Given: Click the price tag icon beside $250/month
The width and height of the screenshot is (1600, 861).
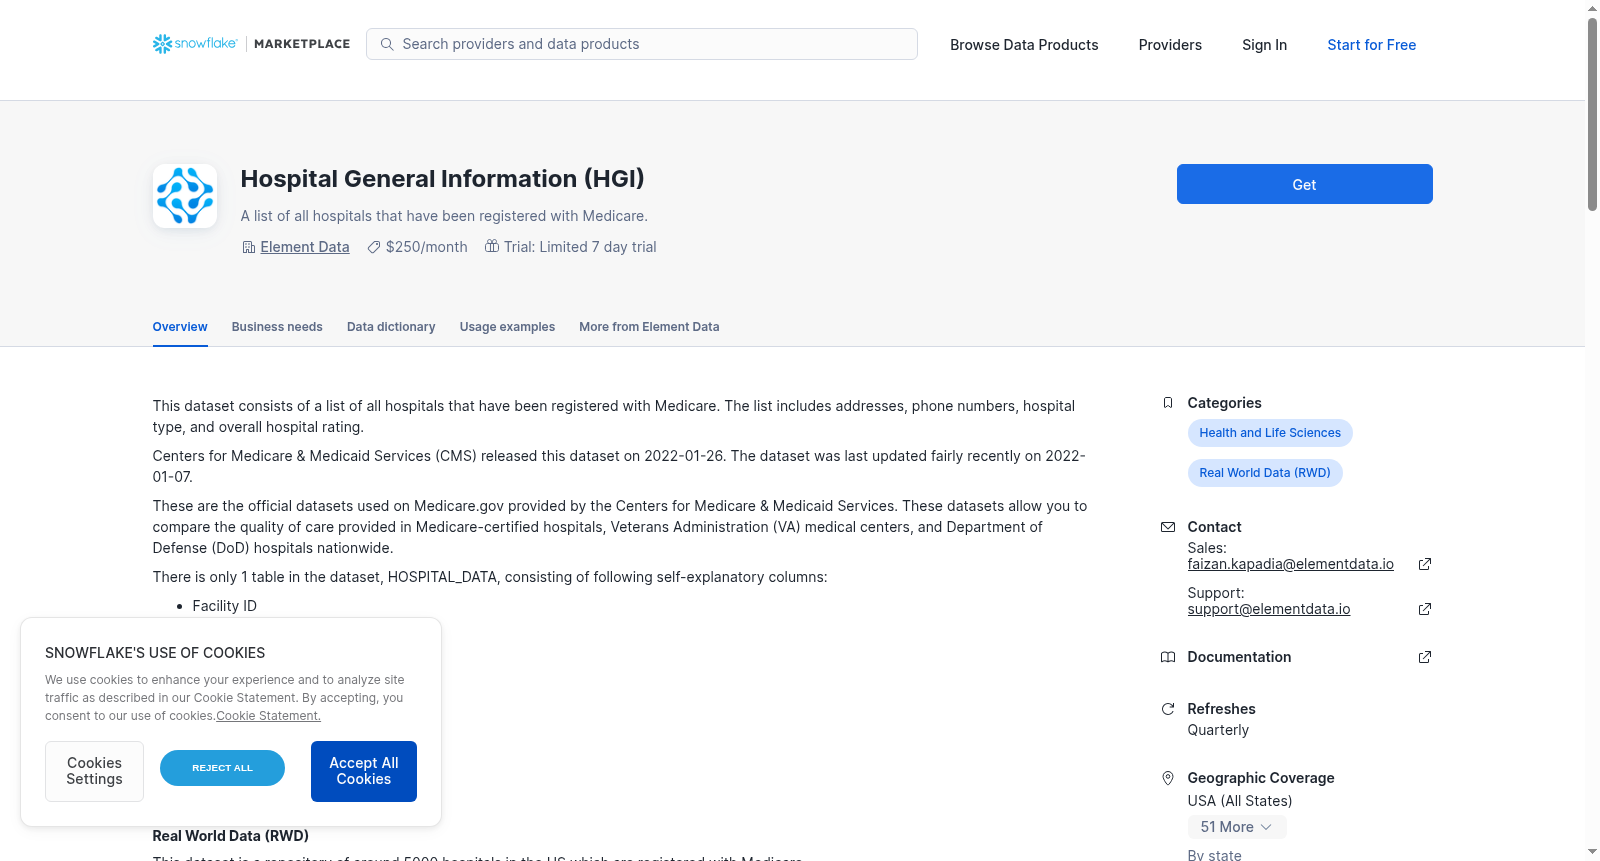Looking at the screenshot, I should point(374,247).
